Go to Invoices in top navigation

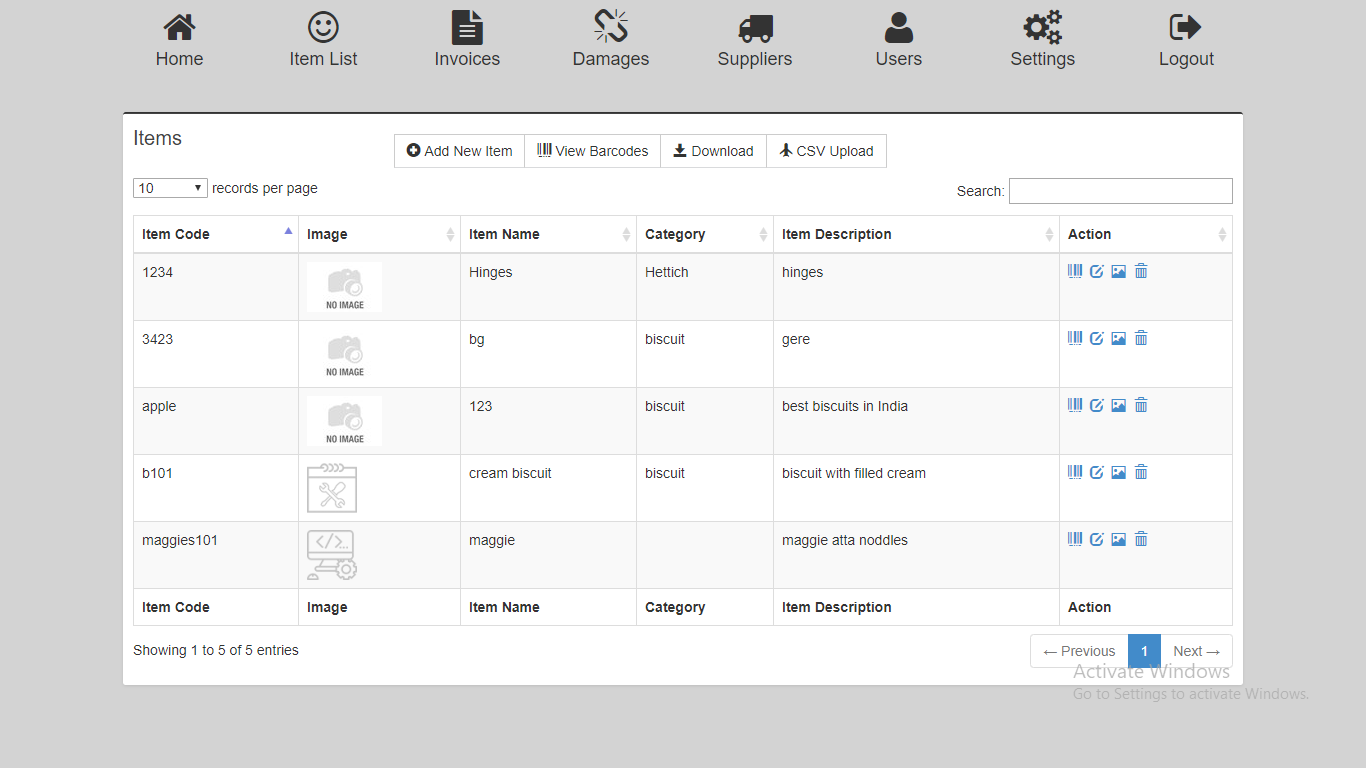point(467,40)
